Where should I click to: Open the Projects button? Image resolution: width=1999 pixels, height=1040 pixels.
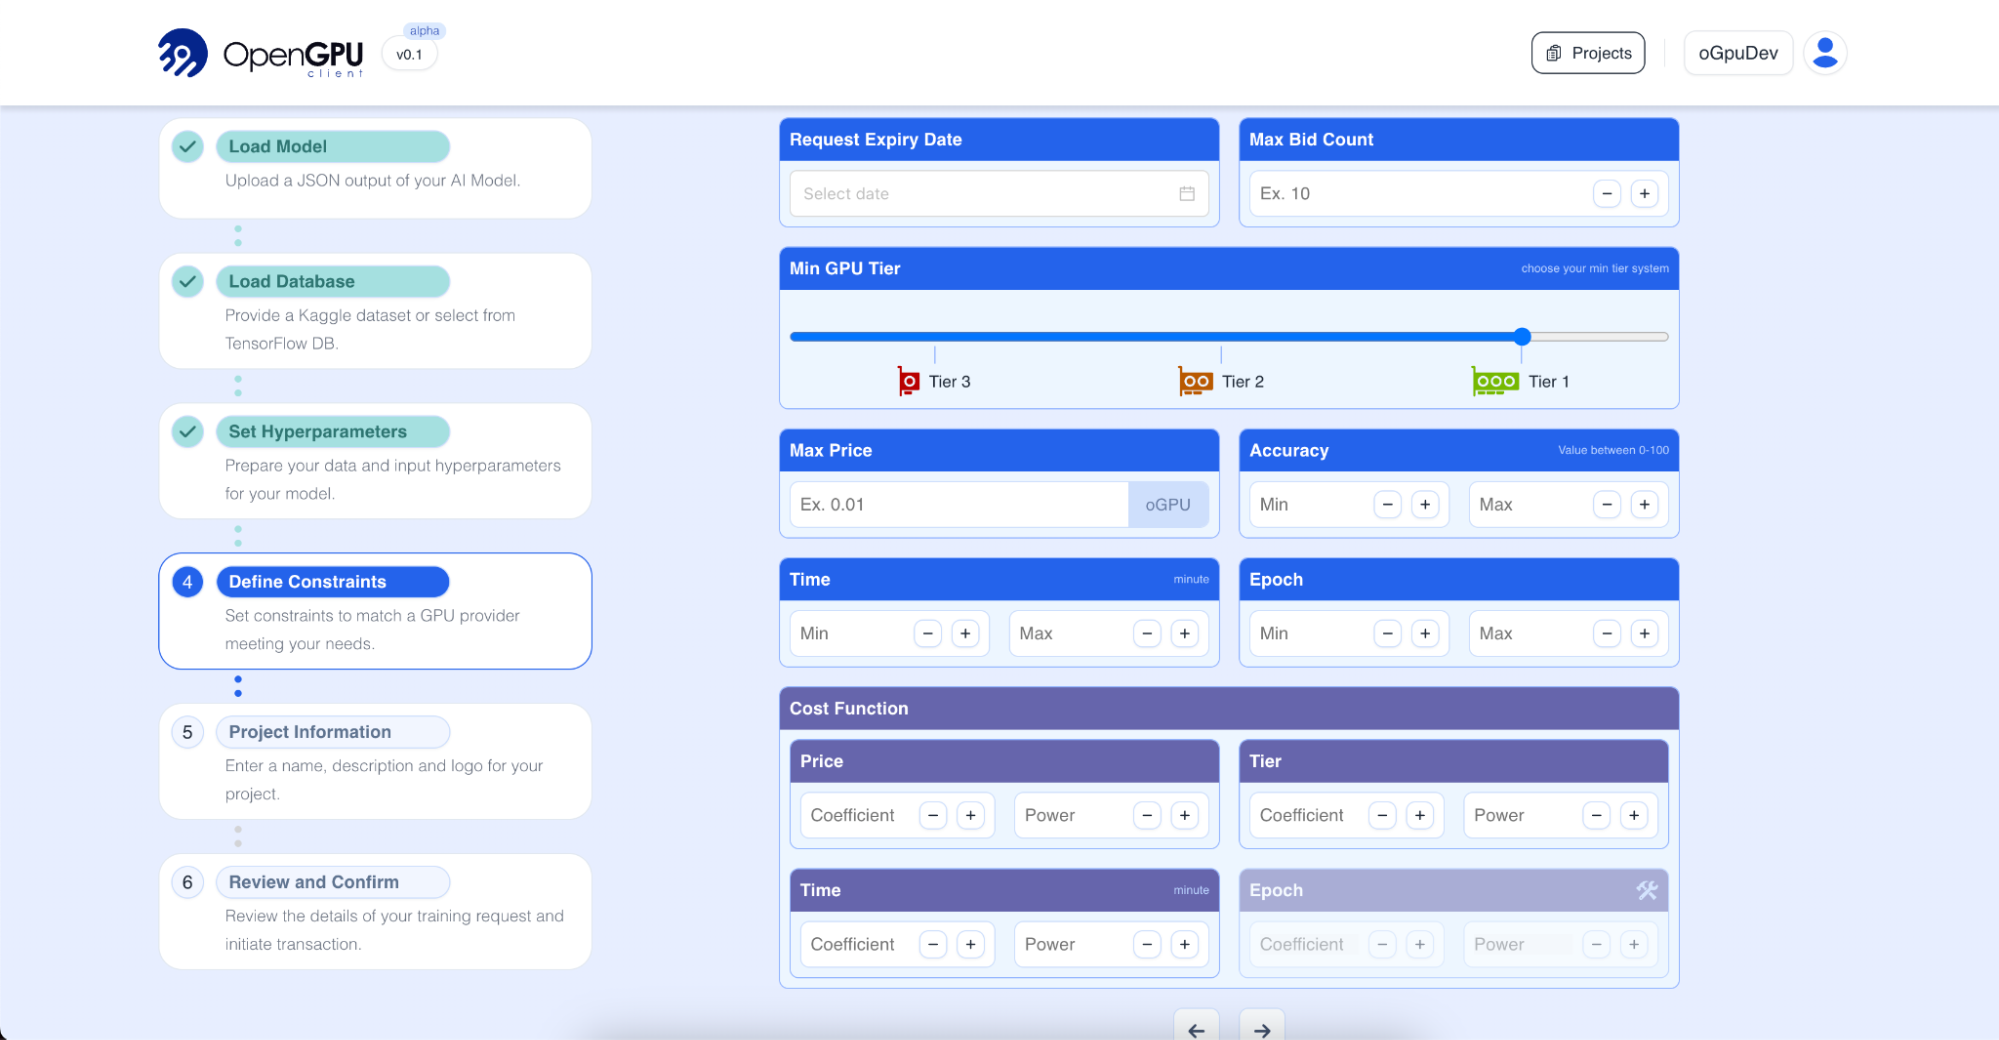click(x=1588, y=53)
